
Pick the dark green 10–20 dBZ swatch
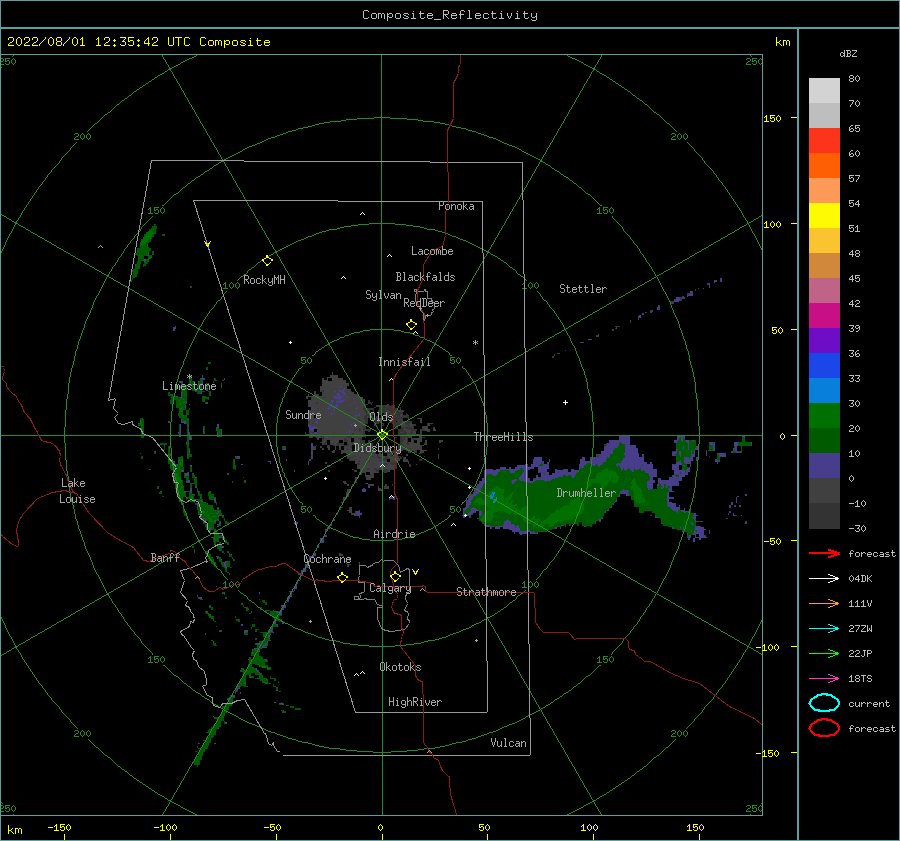(x=824, y=441)
